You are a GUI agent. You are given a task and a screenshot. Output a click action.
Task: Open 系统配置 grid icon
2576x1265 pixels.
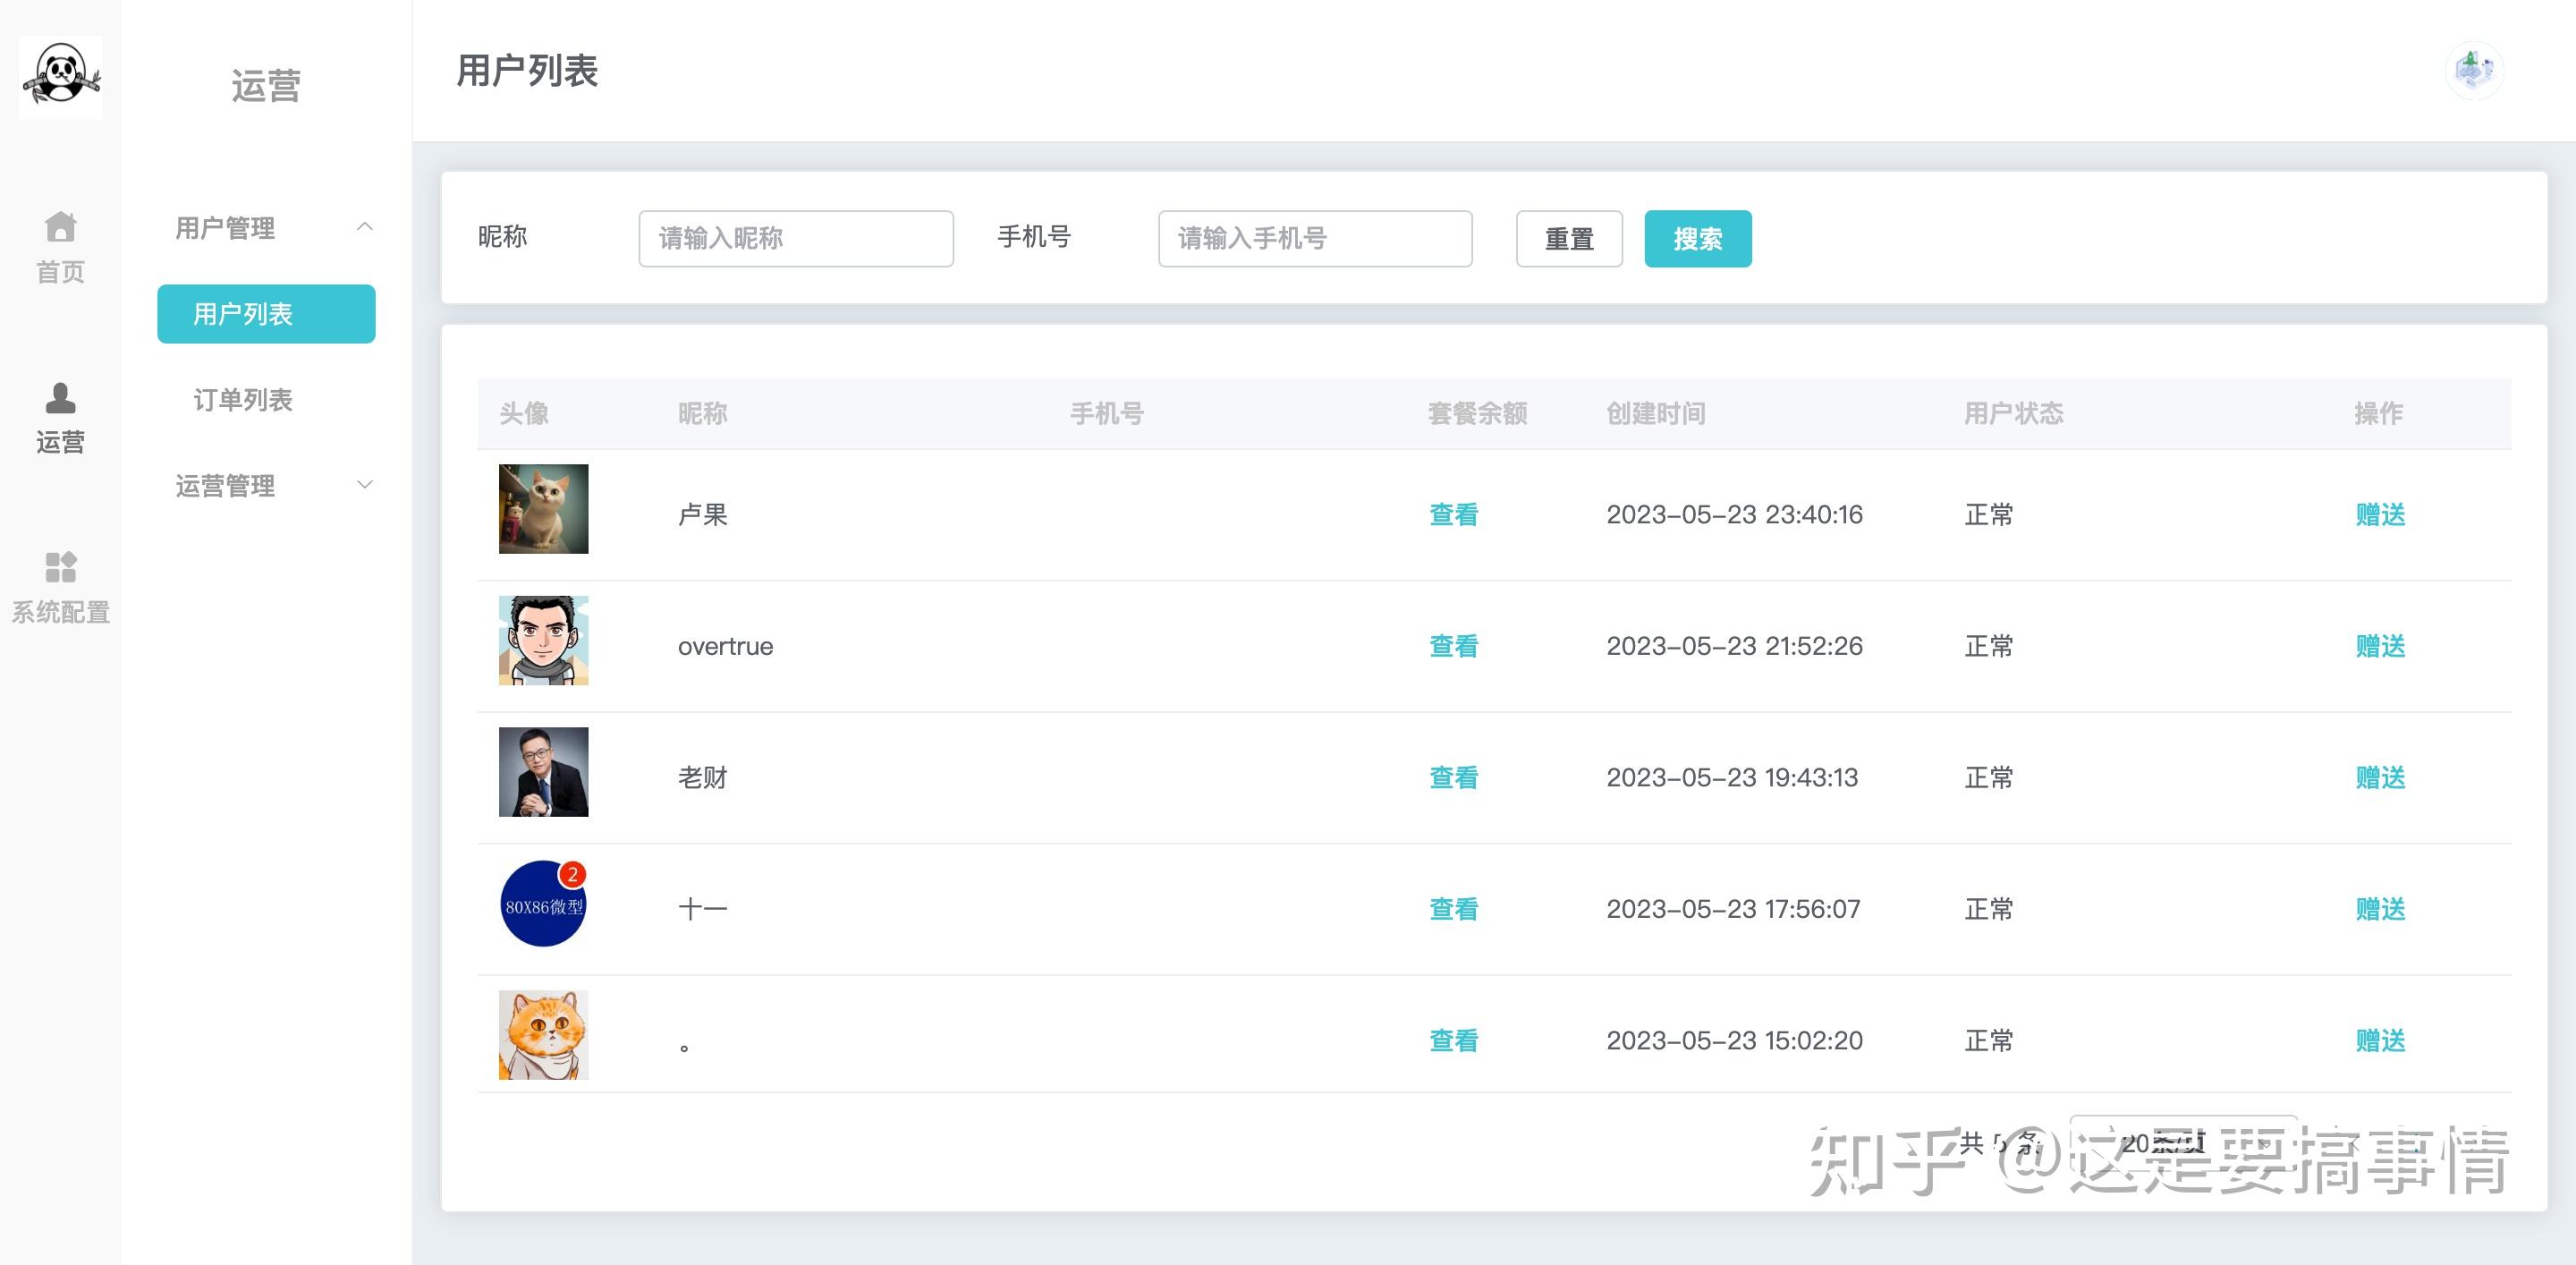coord(60,568)
